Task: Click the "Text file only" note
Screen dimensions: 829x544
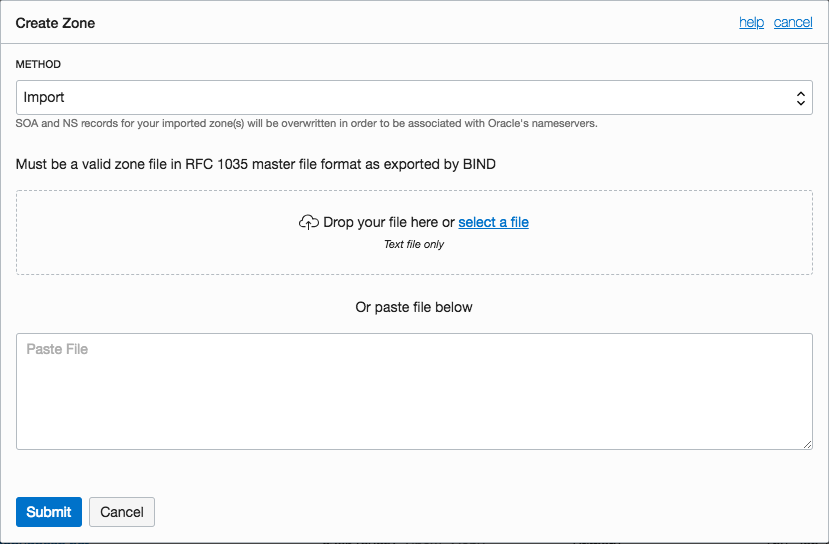Action: pyautogui.click(x=414, y=244)
